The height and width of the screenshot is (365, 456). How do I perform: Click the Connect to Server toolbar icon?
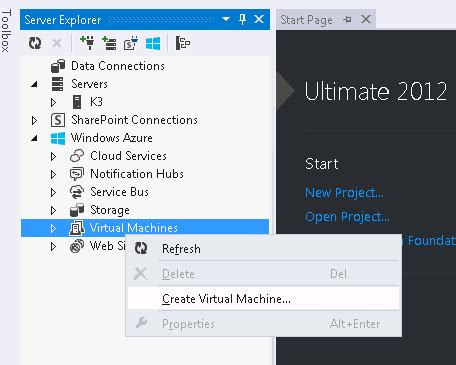(x=109, y=43)
